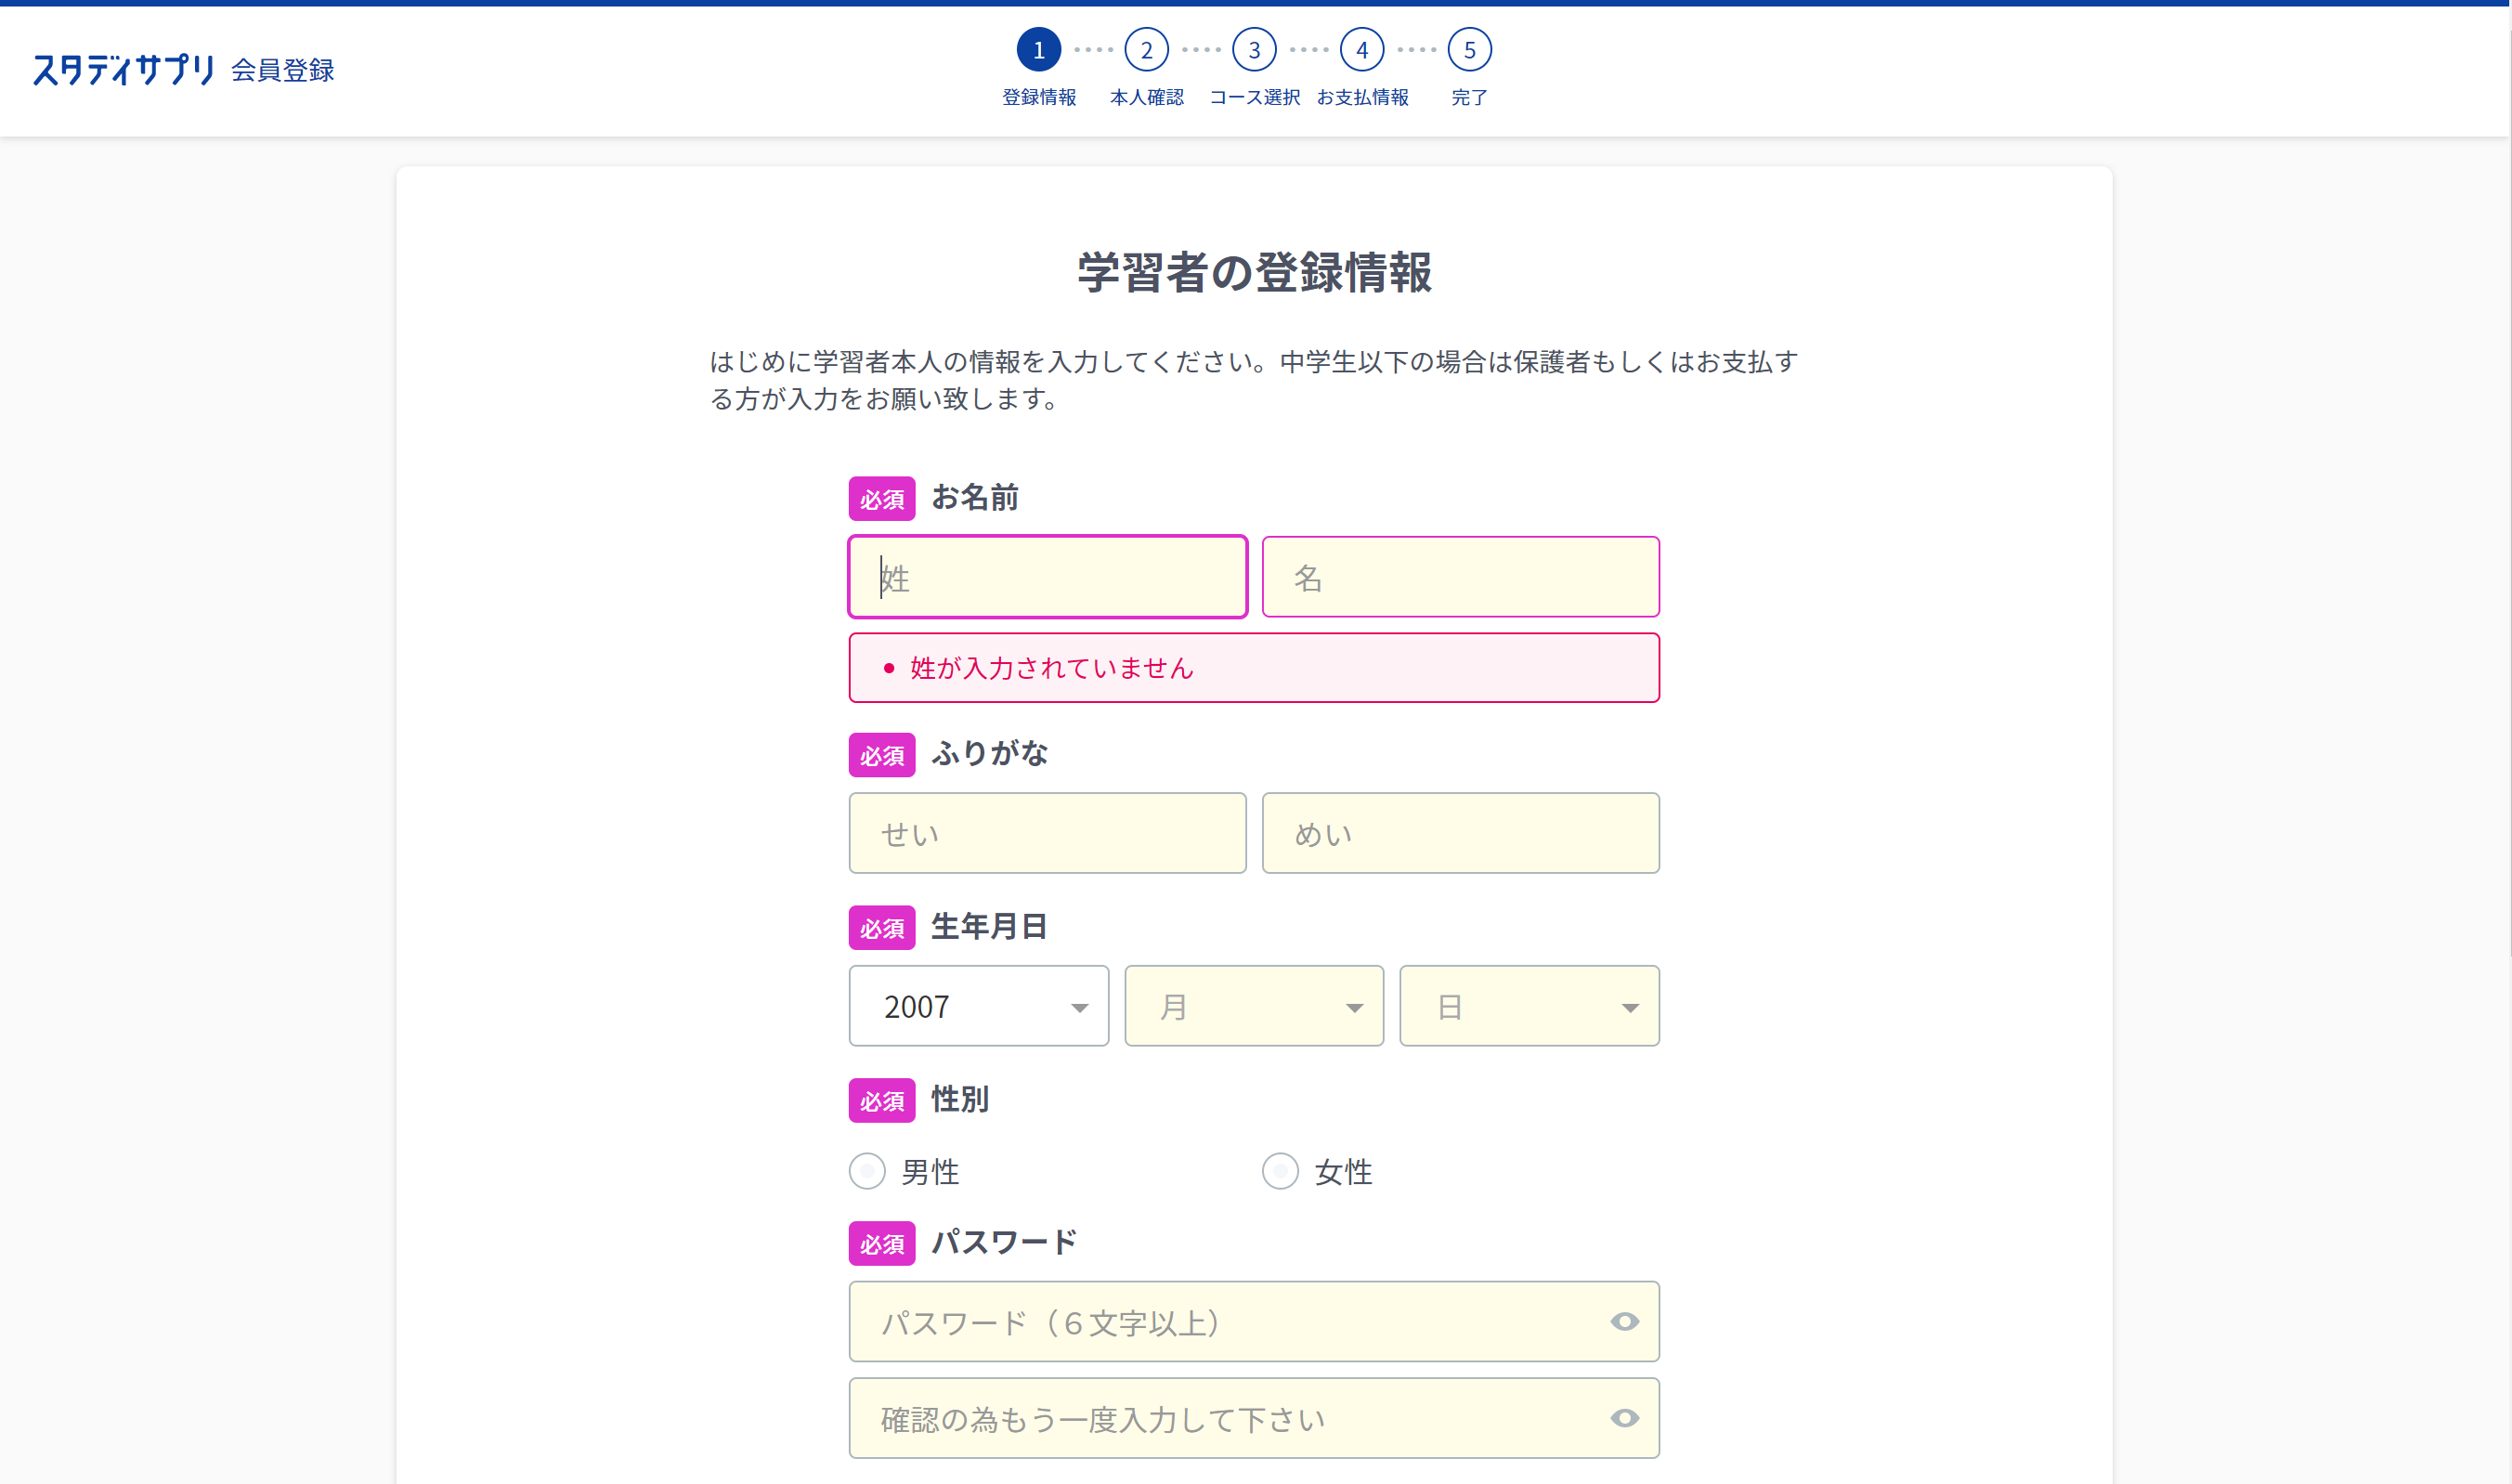Focus the パスワード（6文字以上） field
Image resolution: width=2512 pixels, height=1484 pixels.
[x=1254, y=1321]
